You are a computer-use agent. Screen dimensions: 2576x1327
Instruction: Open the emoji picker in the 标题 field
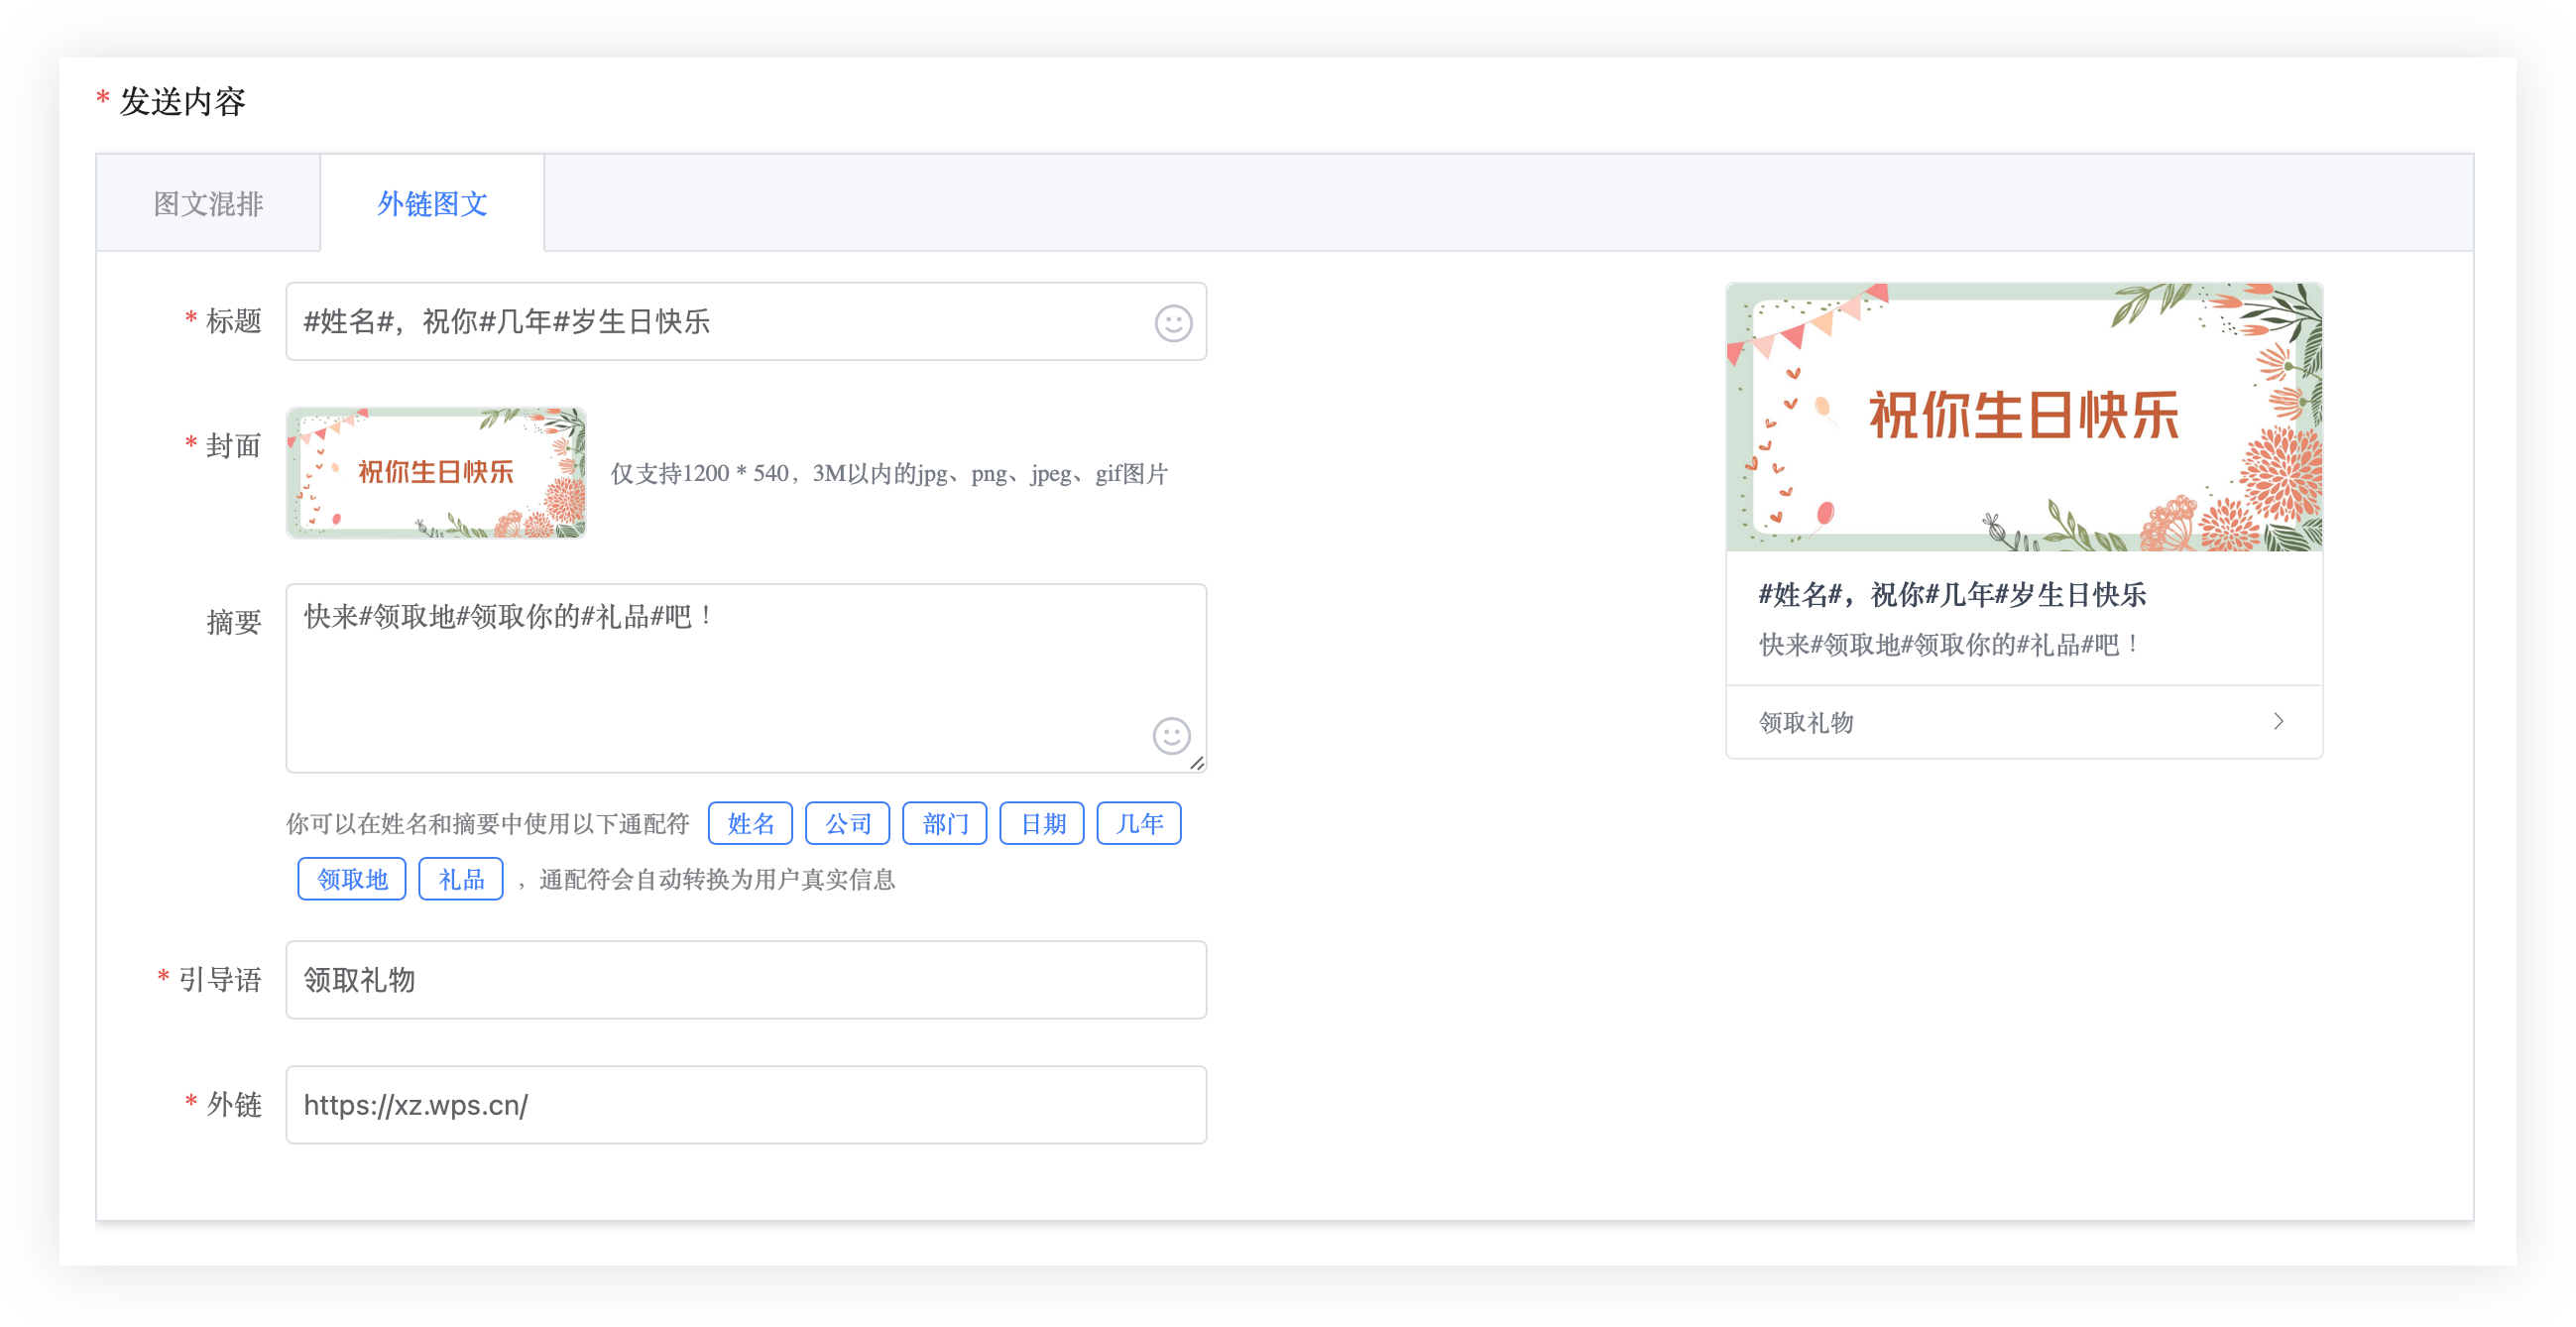pyautogui.click(x=1172, y=324)
